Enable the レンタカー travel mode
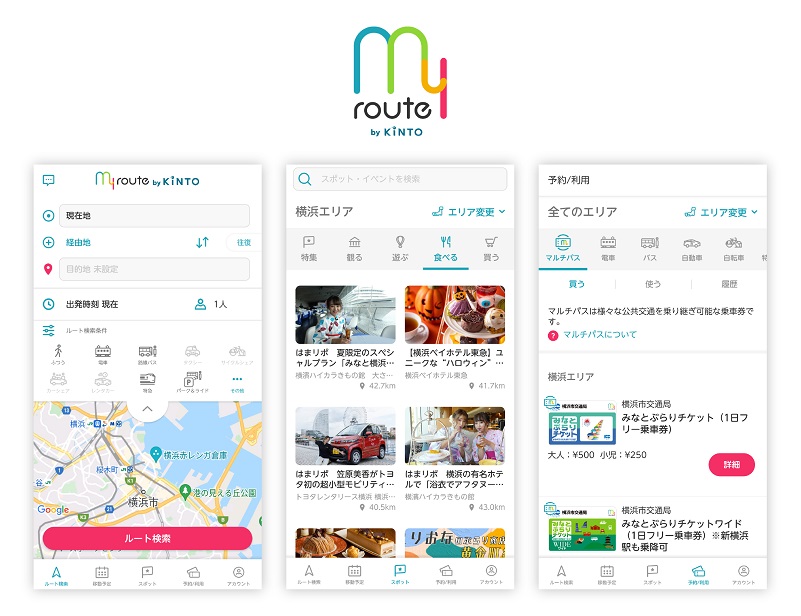This screenshot has height=616, width=801. coord(103,382)
